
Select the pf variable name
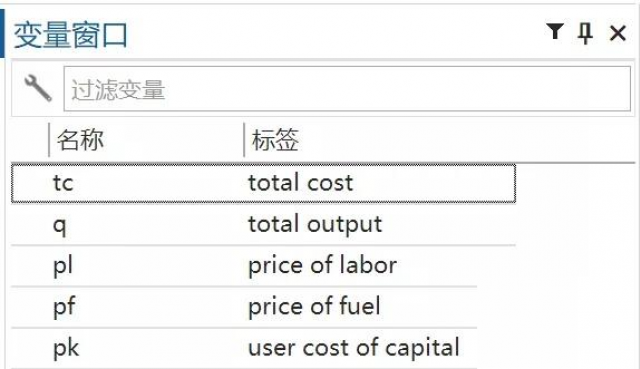(x=64, y=307)
